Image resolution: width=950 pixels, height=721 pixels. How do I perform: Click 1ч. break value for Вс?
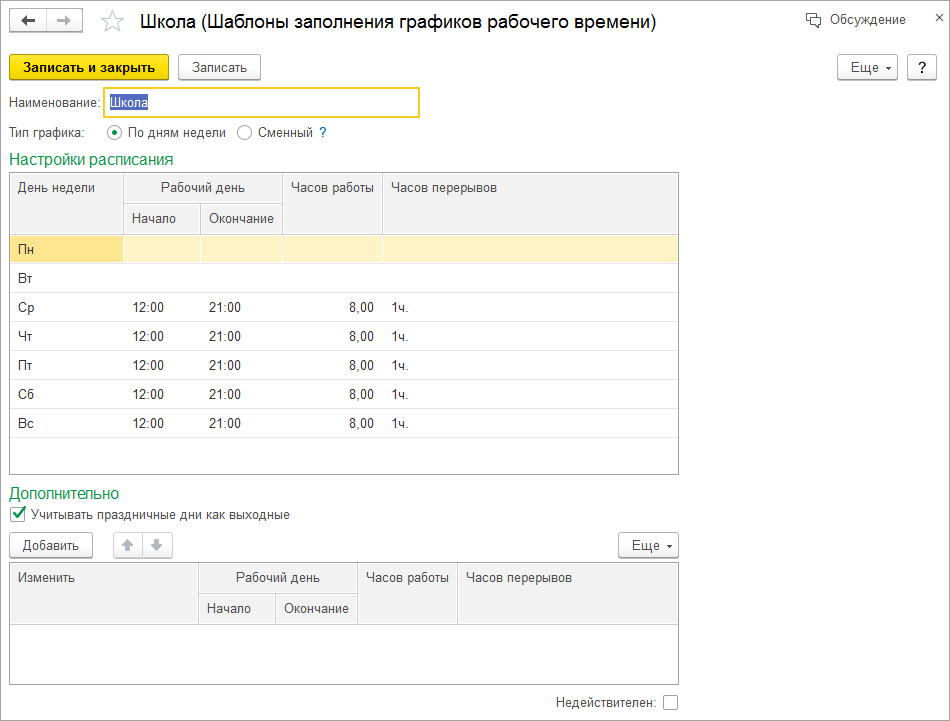point(400,424)
